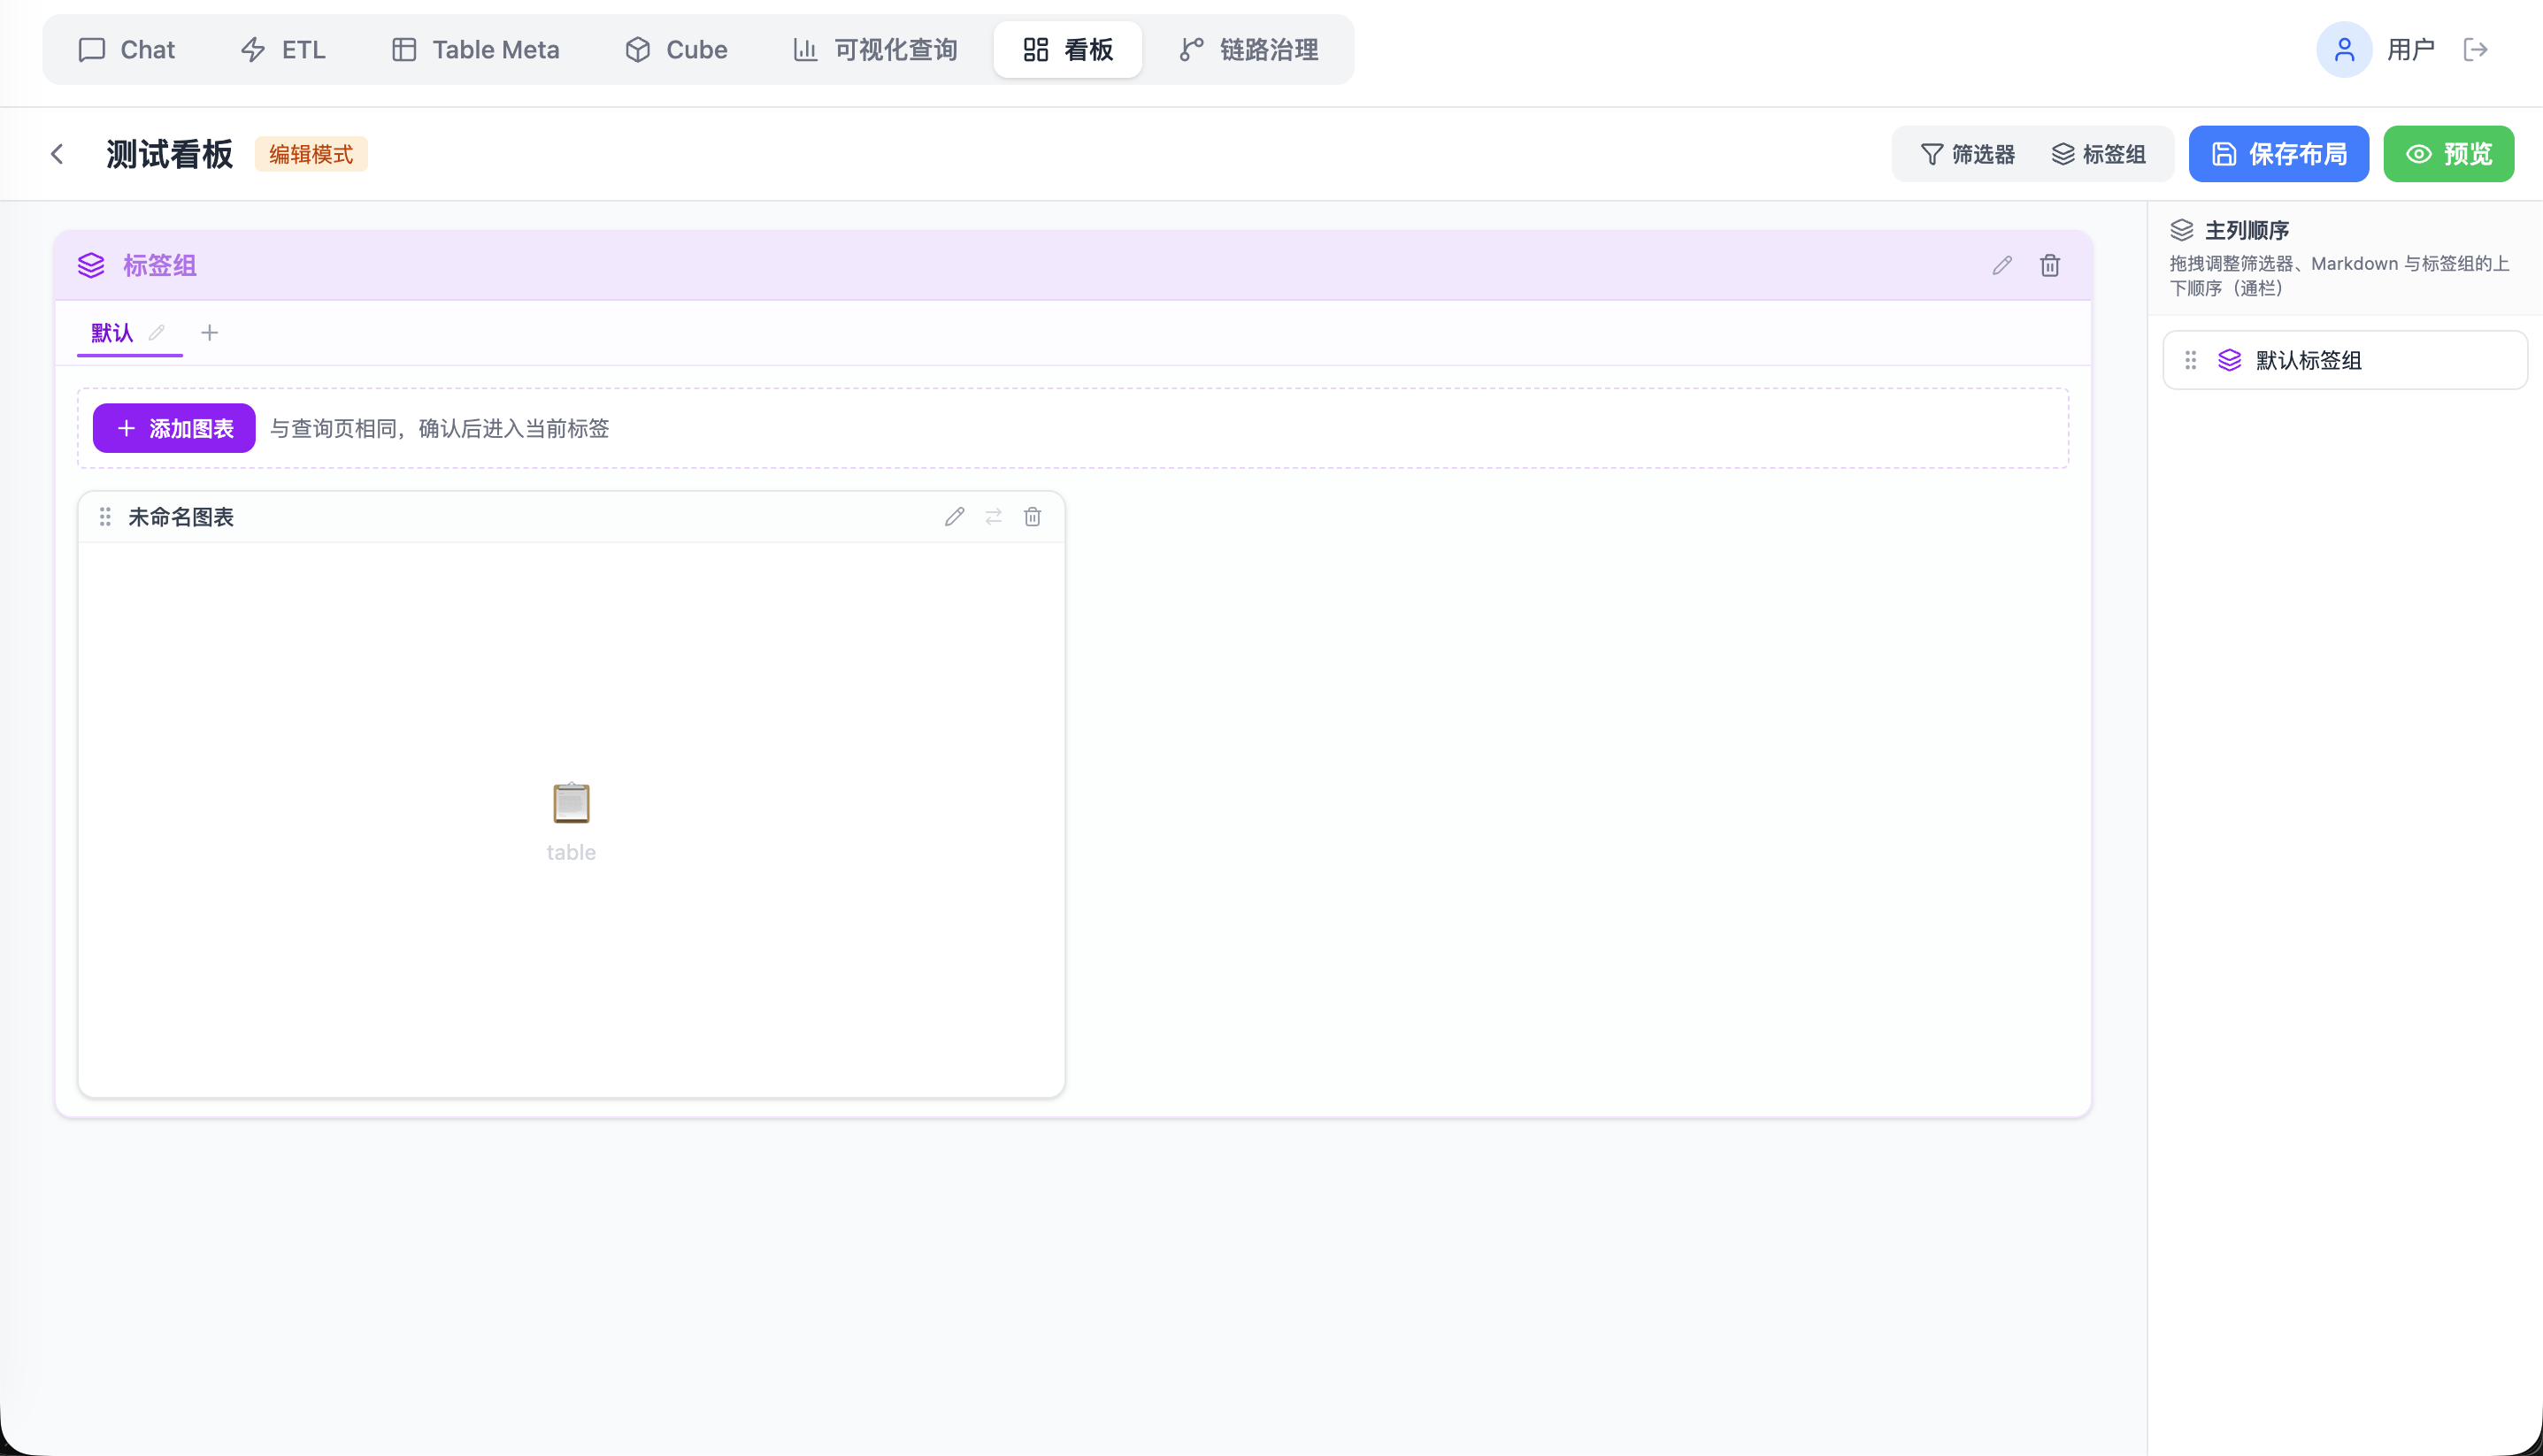Click the user avatar icon

point(2344,49)
